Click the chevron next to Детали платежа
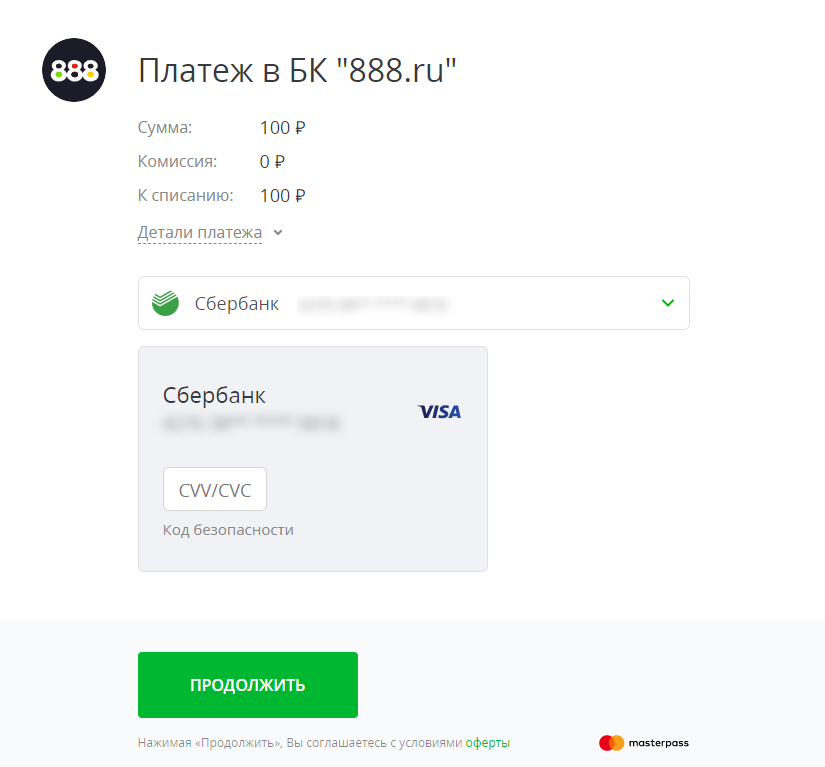 (x=278, y=233)
